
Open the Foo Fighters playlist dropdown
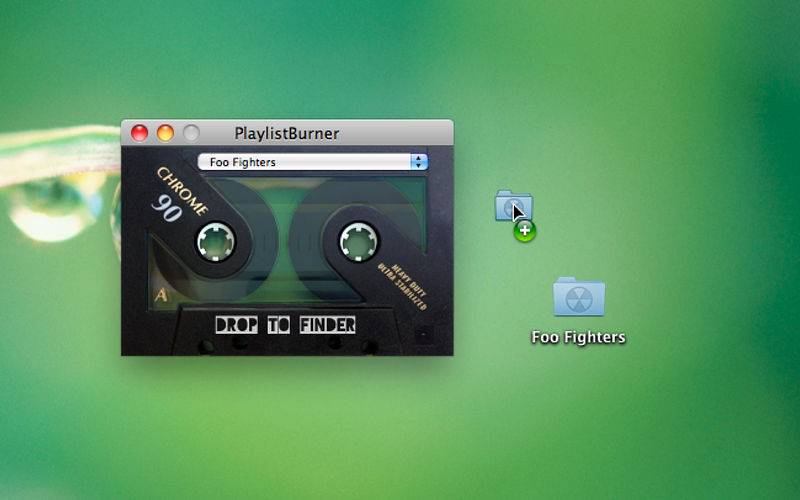coord(312,162)
